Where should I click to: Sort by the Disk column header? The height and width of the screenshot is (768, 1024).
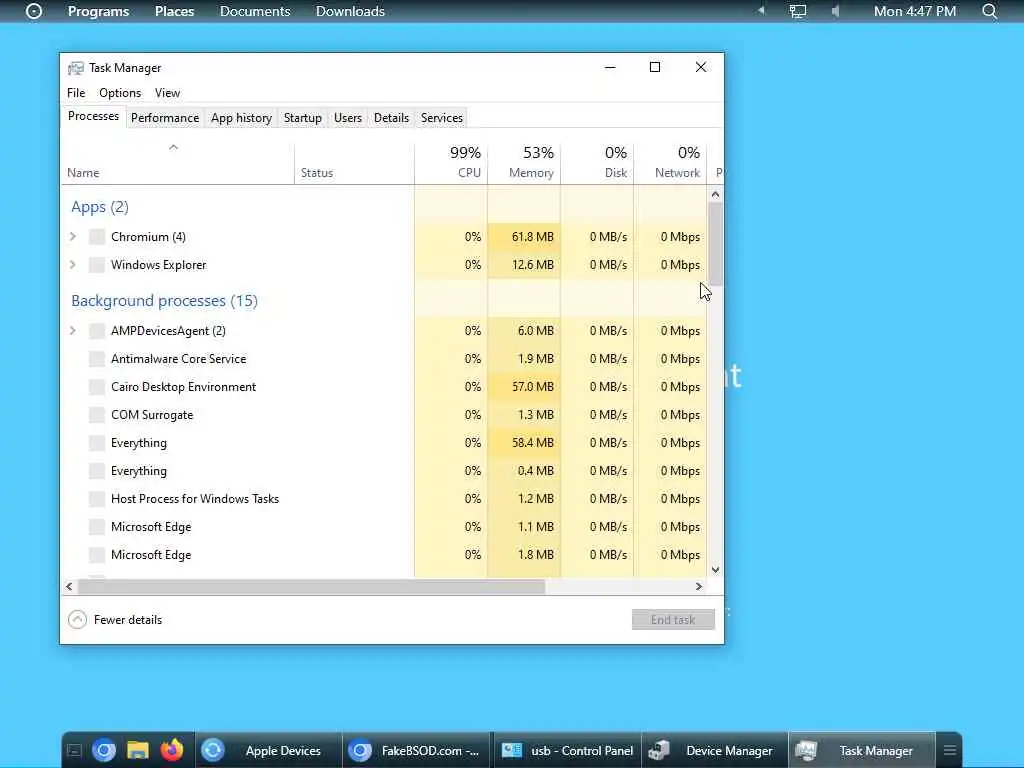tap(597, 163)
